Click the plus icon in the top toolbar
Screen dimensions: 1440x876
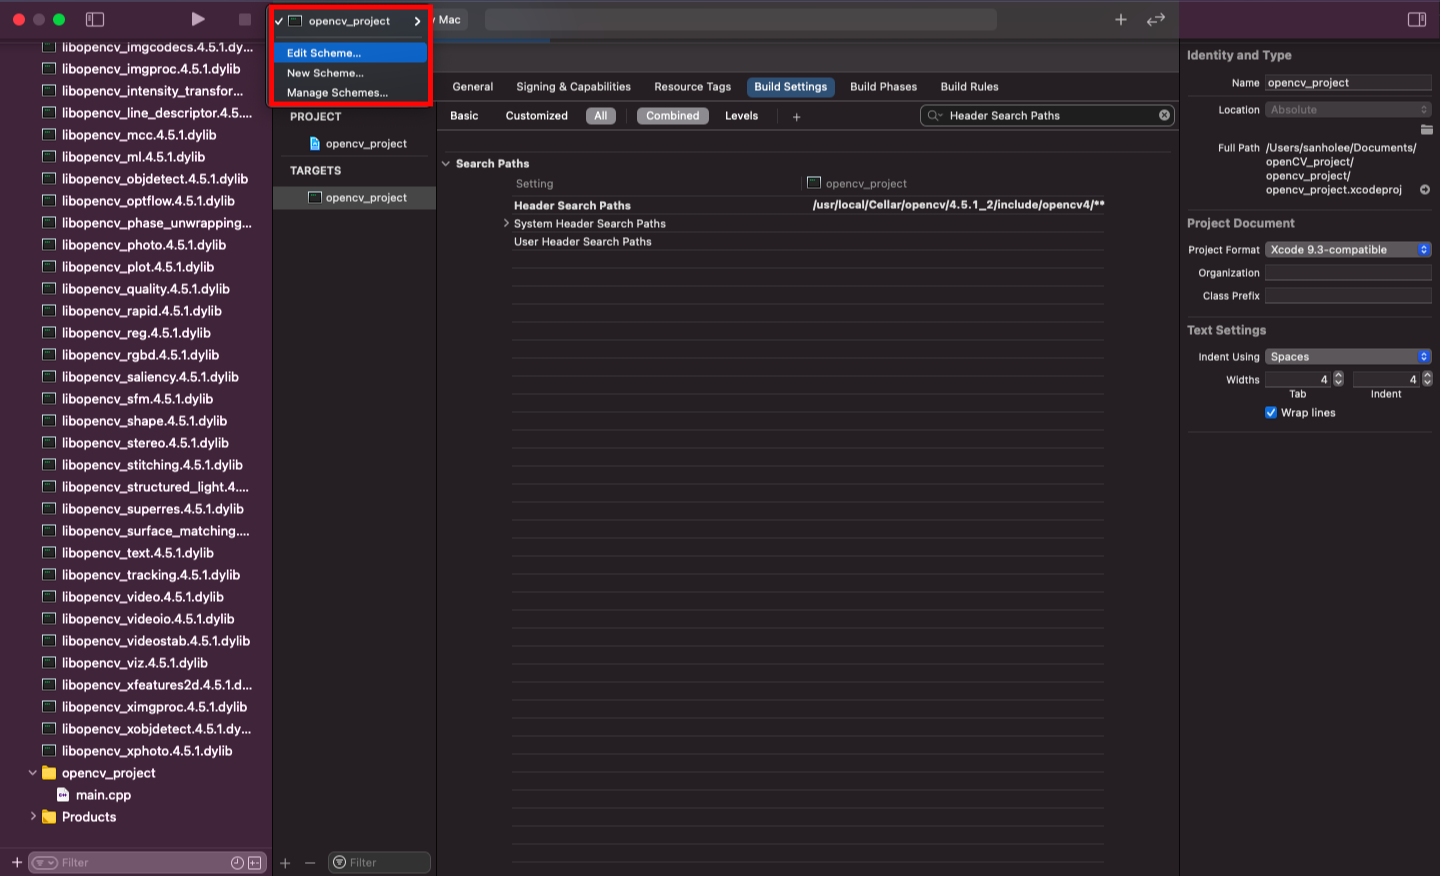coord(1121,19)
